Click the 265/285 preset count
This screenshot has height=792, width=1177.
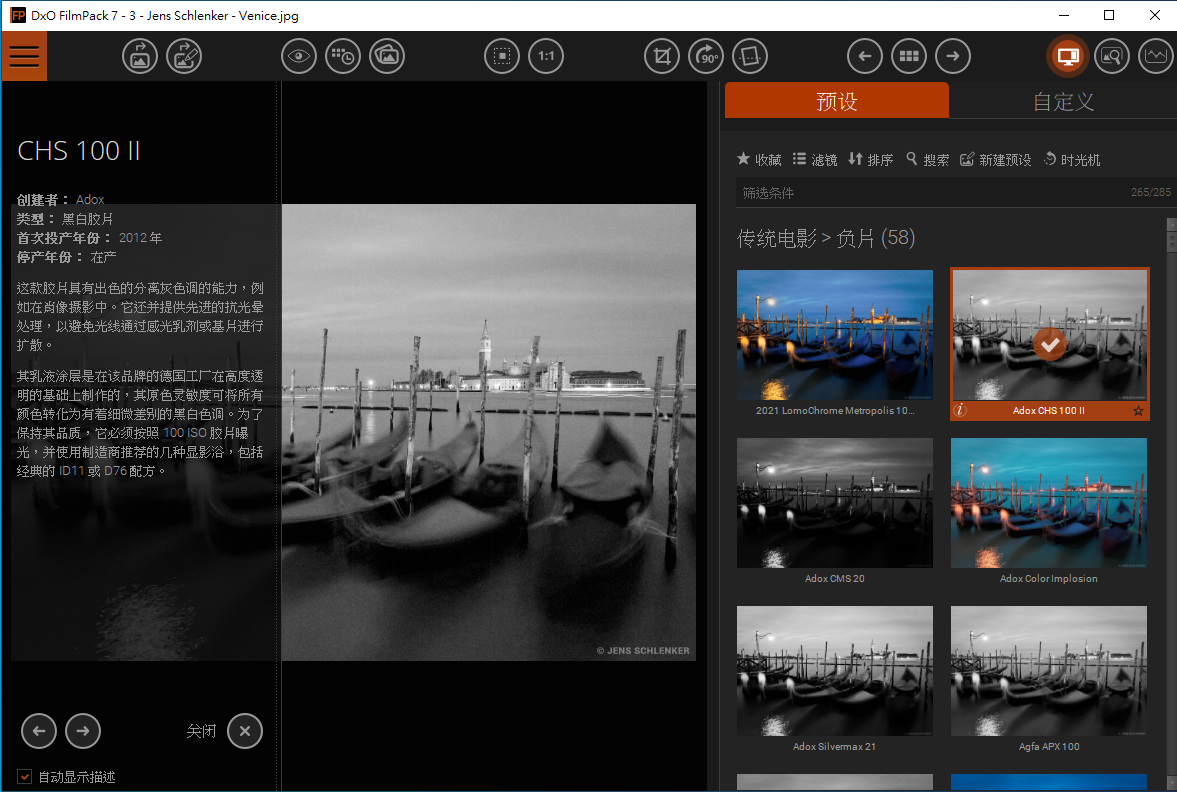pos(1150,192)
